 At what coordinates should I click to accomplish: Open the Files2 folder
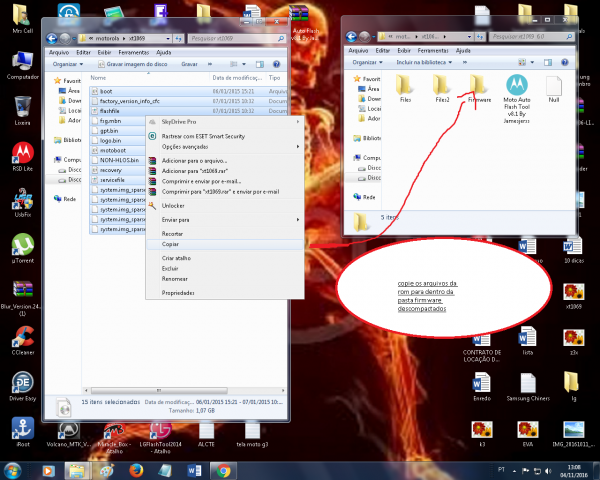coord(442,86)
